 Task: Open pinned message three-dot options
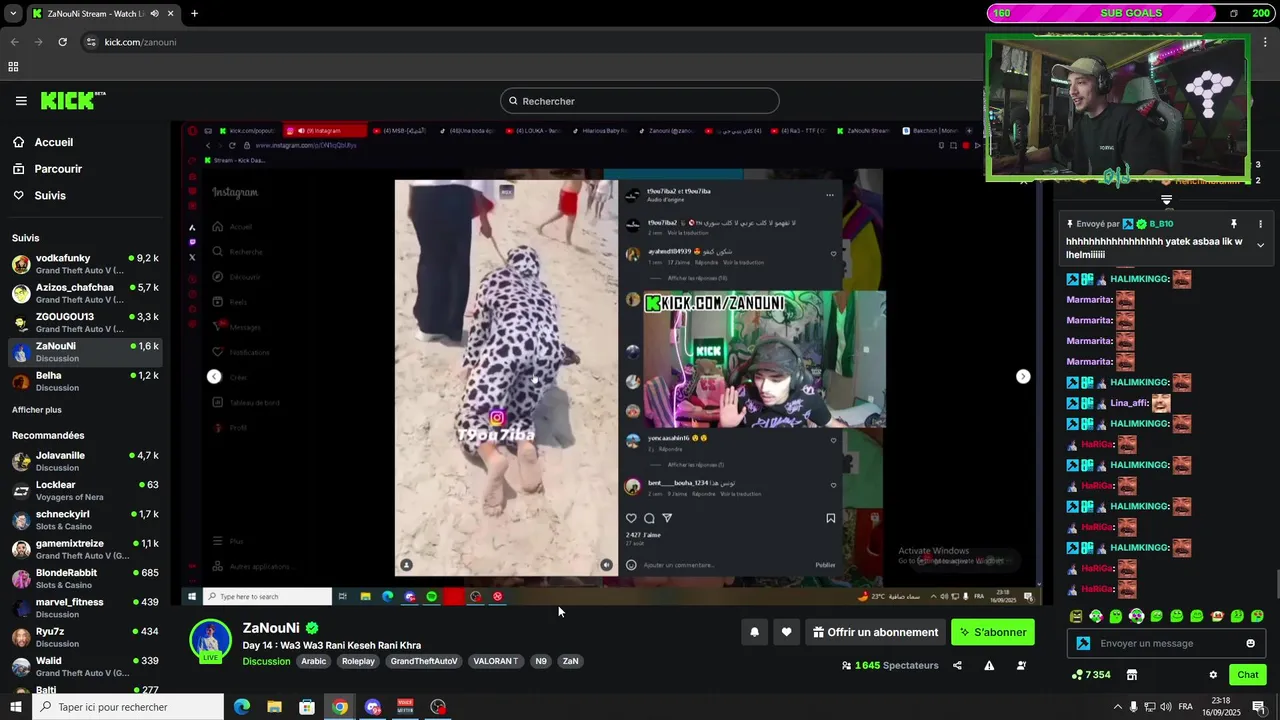(x=1260, y=224)
